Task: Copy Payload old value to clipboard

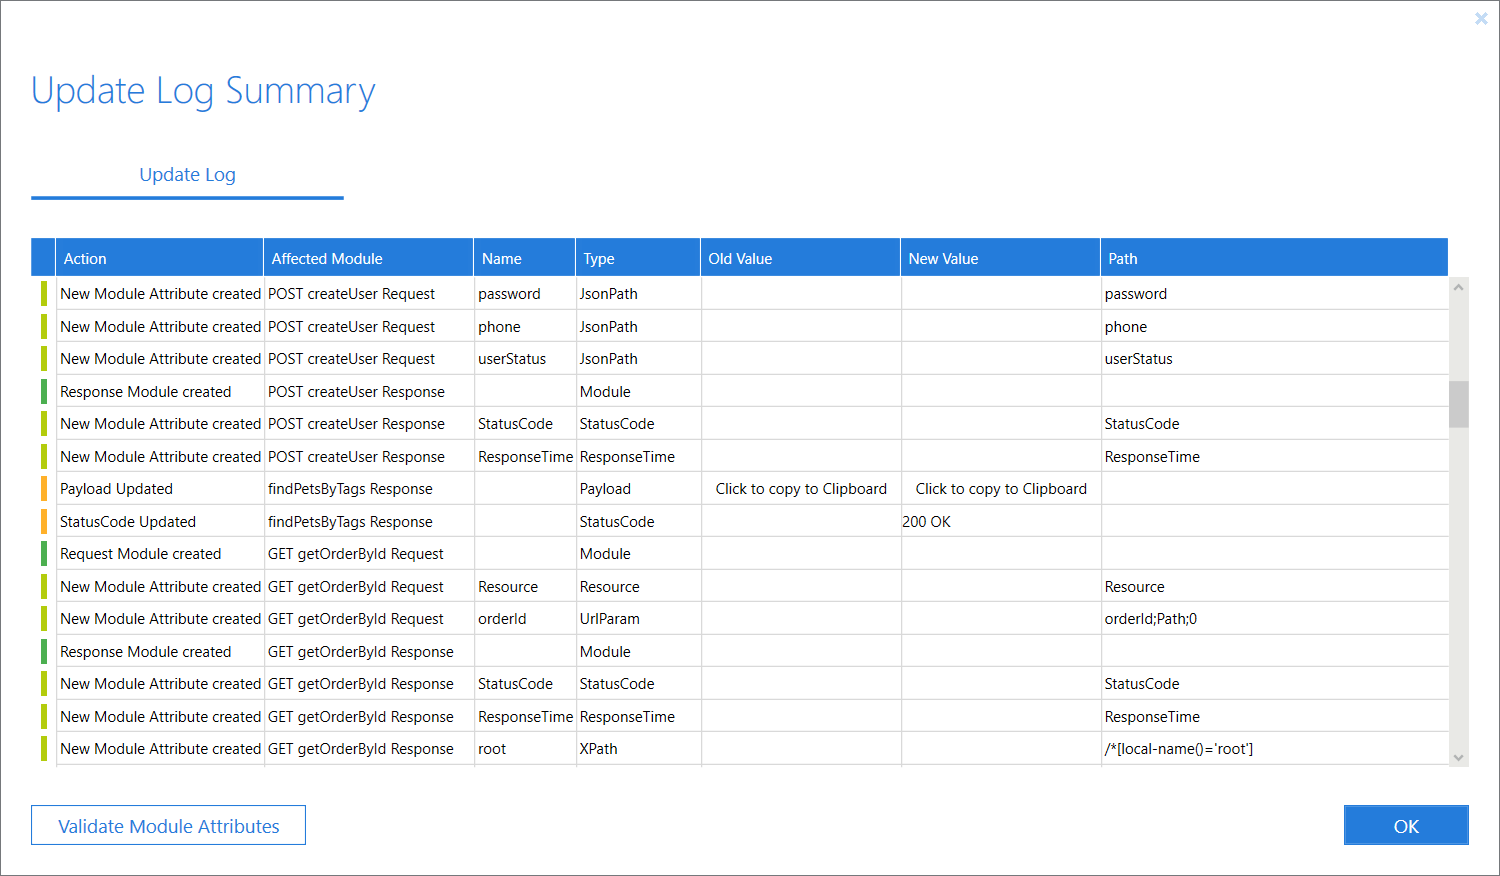Action: (x=801, y=489)
